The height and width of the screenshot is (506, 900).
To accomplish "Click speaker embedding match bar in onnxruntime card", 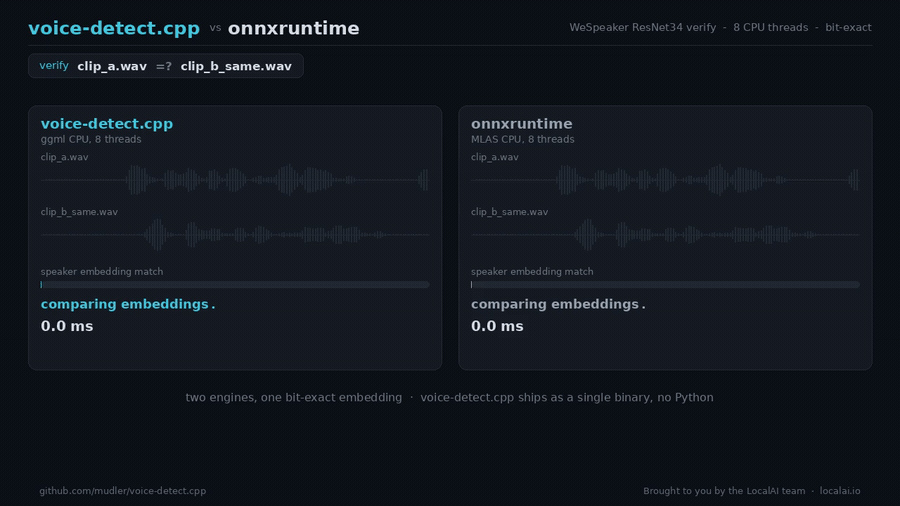I will coord(665,285).
